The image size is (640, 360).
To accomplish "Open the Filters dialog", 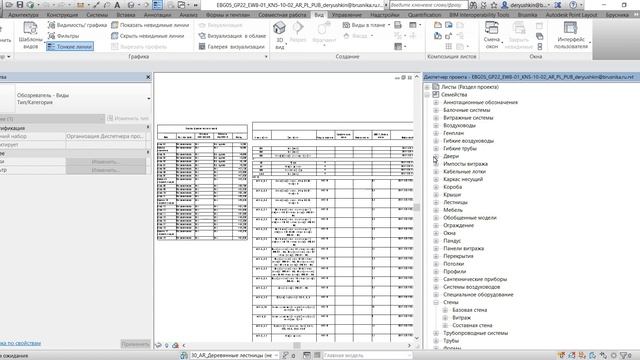I will click(63, 36).
